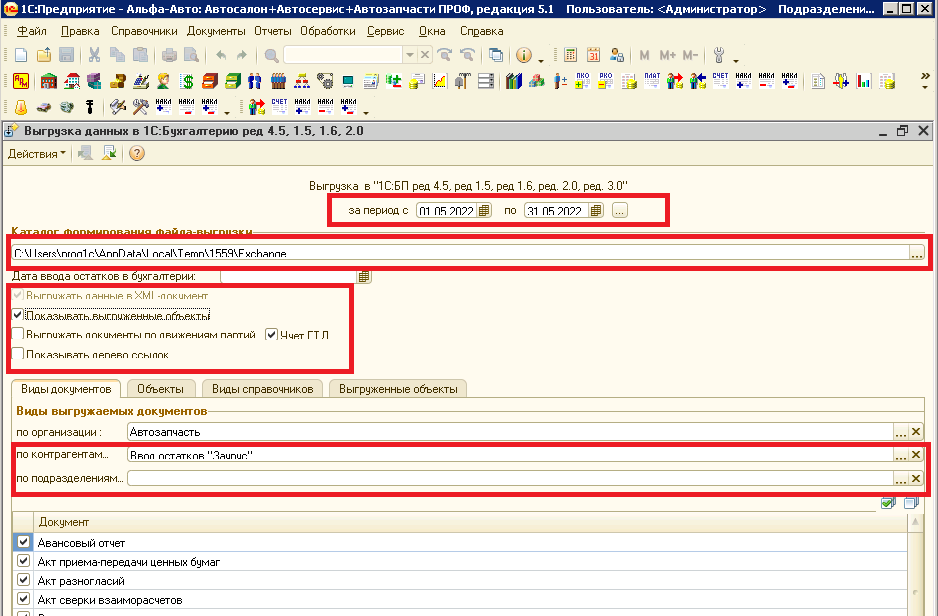Open the Файл menu

tap(32, 31)
